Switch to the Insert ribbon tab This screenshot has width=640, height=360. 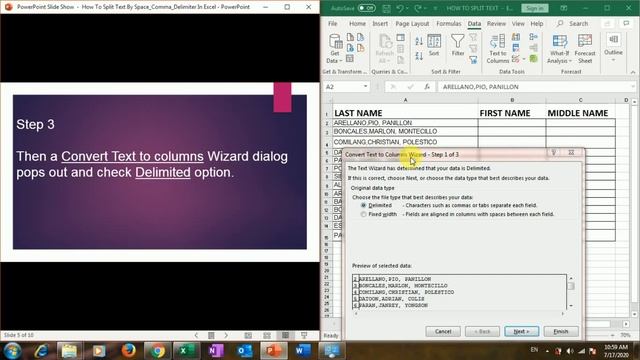380,24
